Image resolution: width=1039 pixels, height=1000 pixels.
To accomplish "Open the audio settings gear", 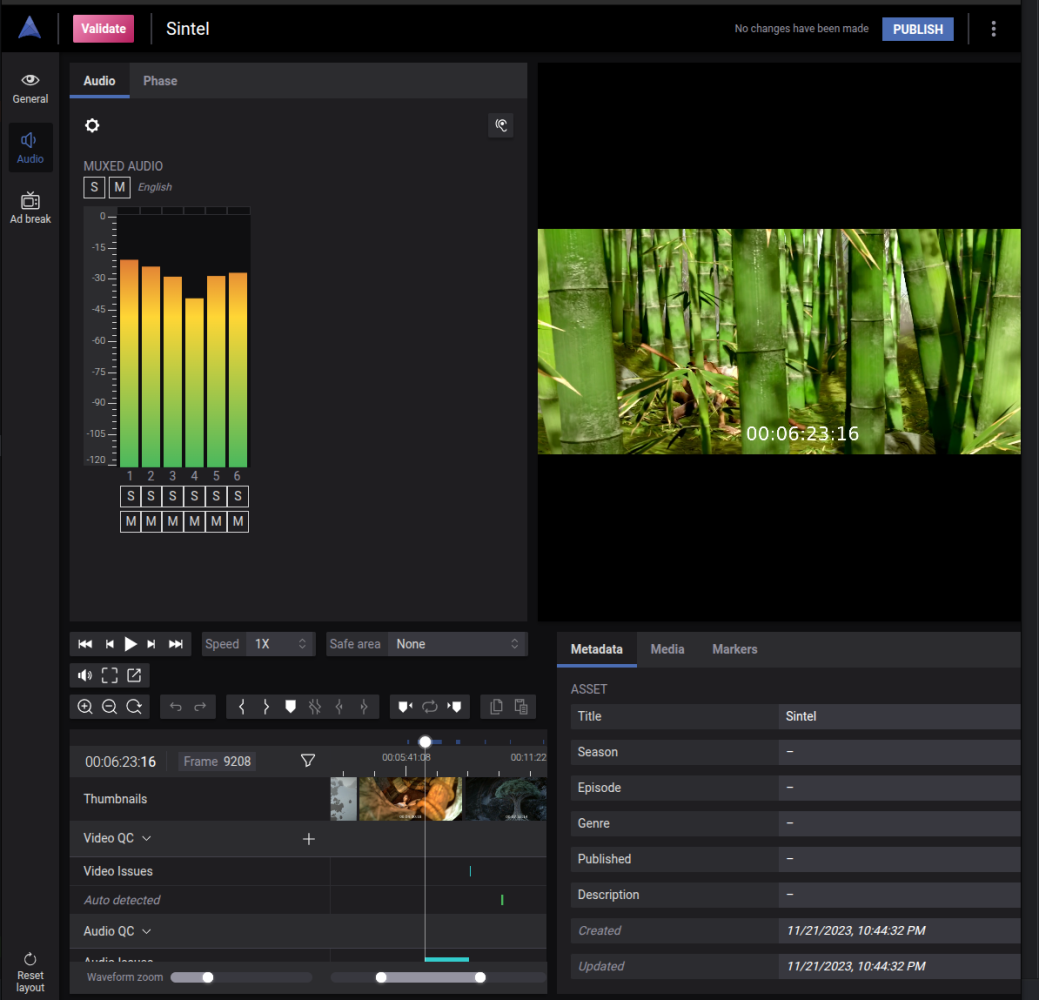I will [x=92, y=126].
